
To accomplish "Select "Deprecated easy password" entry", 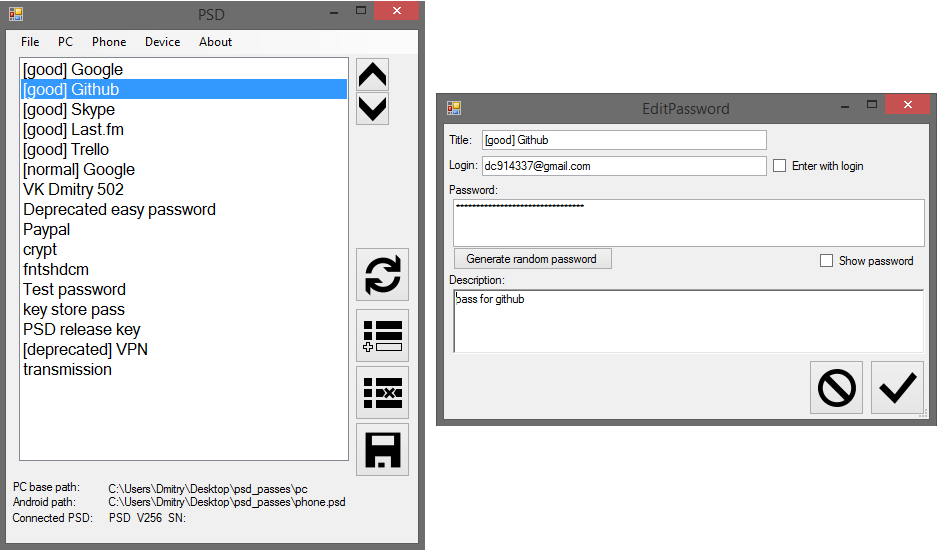I will tap(184, 210).
